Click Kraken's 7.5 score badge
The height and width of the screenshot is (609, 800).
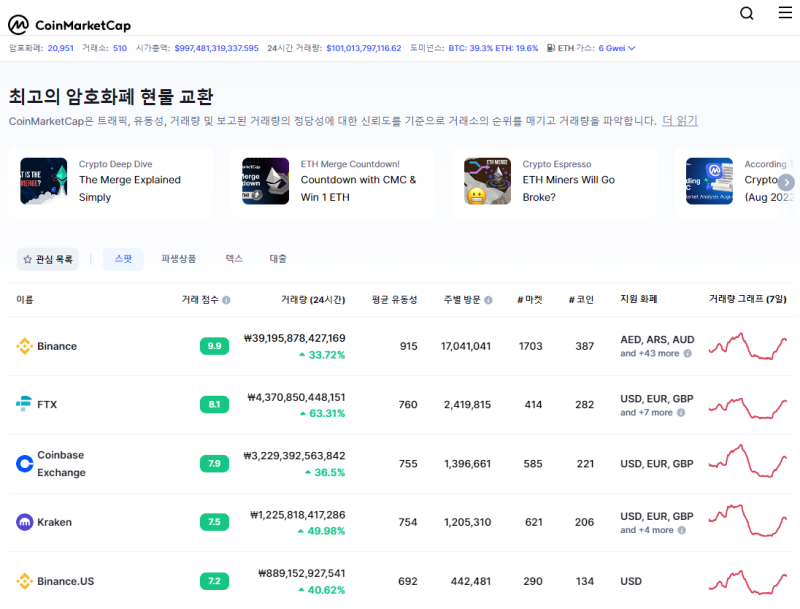(214, 522)
